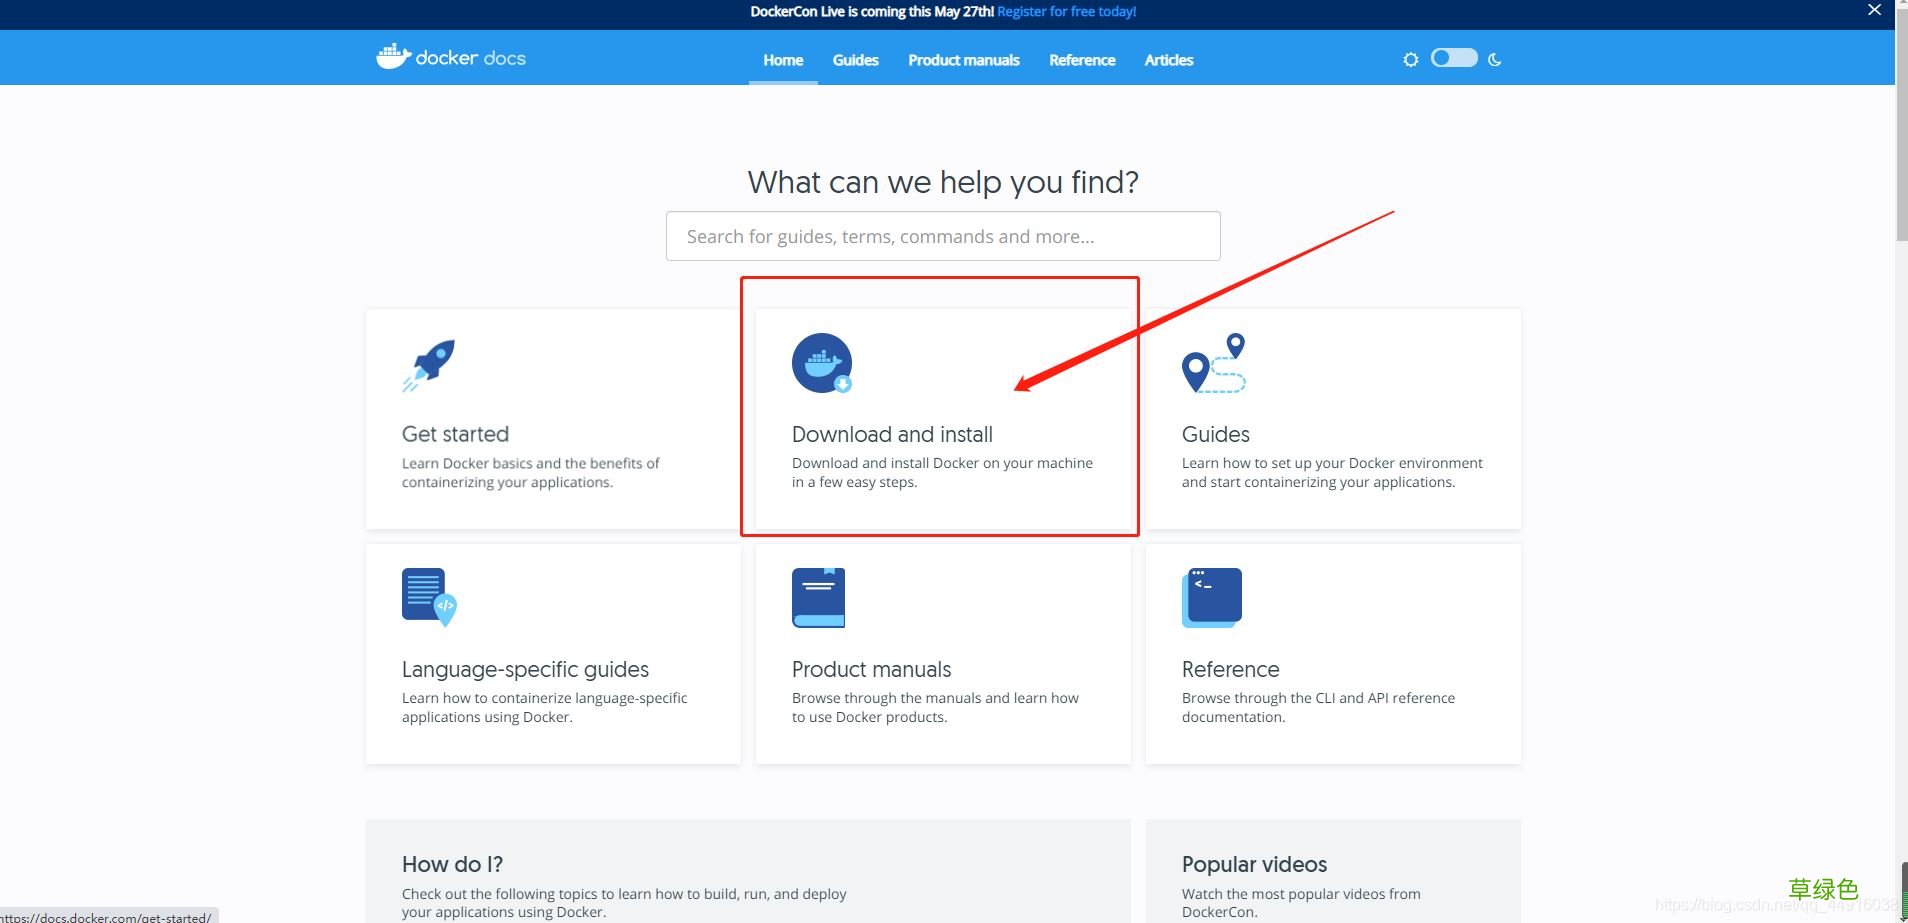Dismiss the DockerCon announcement banner
The width and height of the screenshot is (1908, 923).
1874,10
